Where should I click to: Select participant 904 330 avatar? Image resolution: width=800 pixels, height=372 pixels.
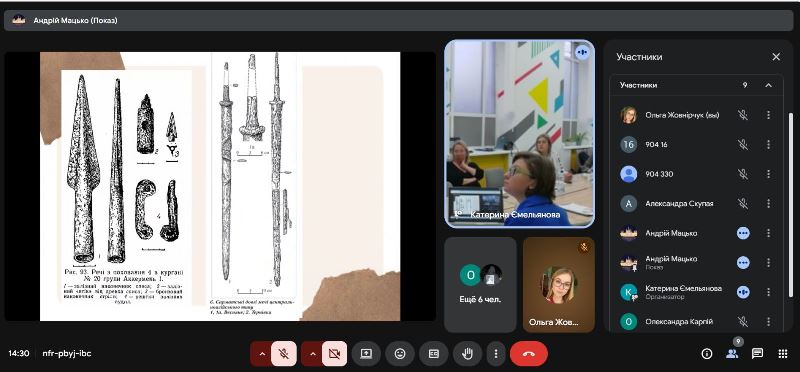coord(629,174)
